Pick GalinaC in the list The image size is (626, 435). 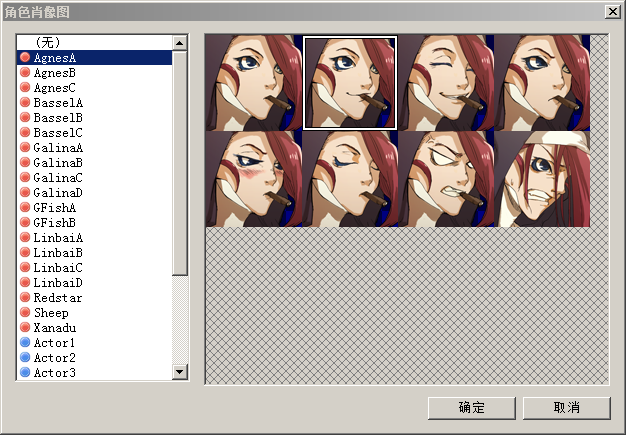(95, 178)
